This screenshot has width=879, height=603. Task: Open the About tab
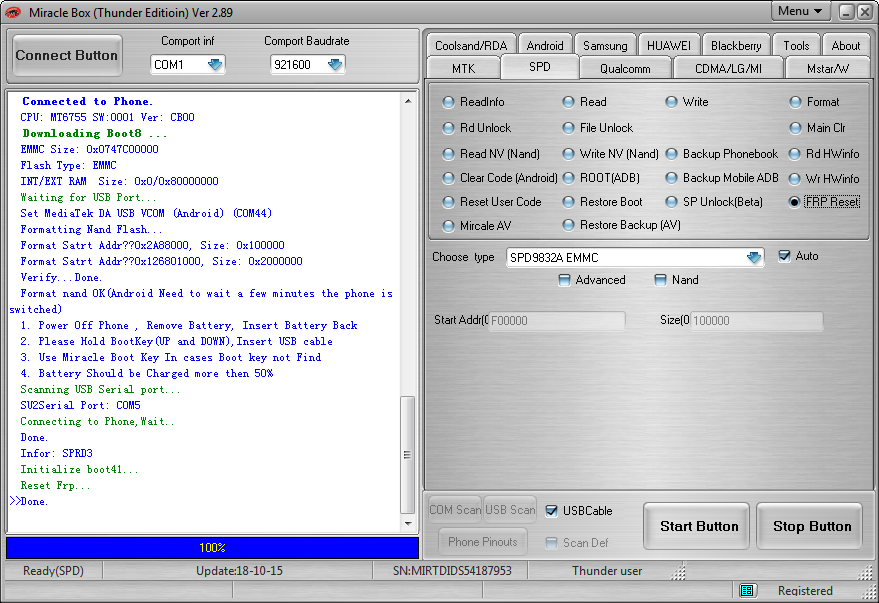tap(845, 45)
